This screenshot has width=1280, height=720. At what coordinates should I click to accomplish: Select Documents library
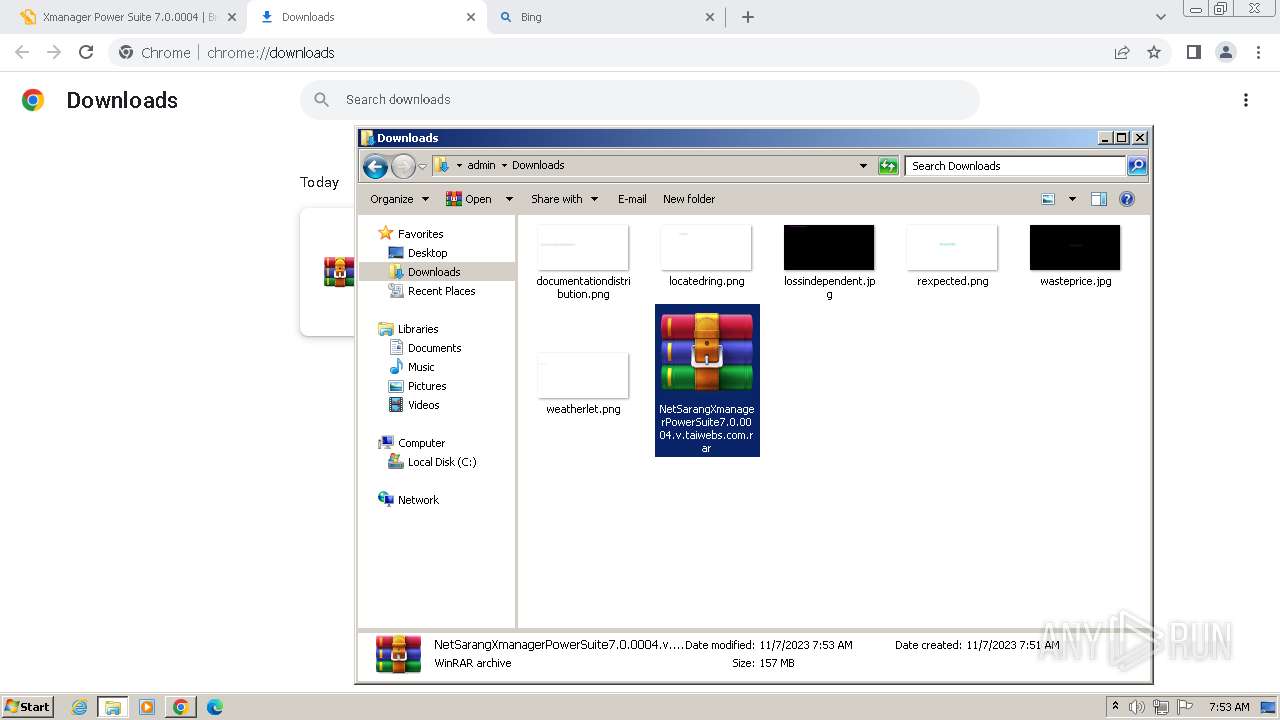[434, 348]
